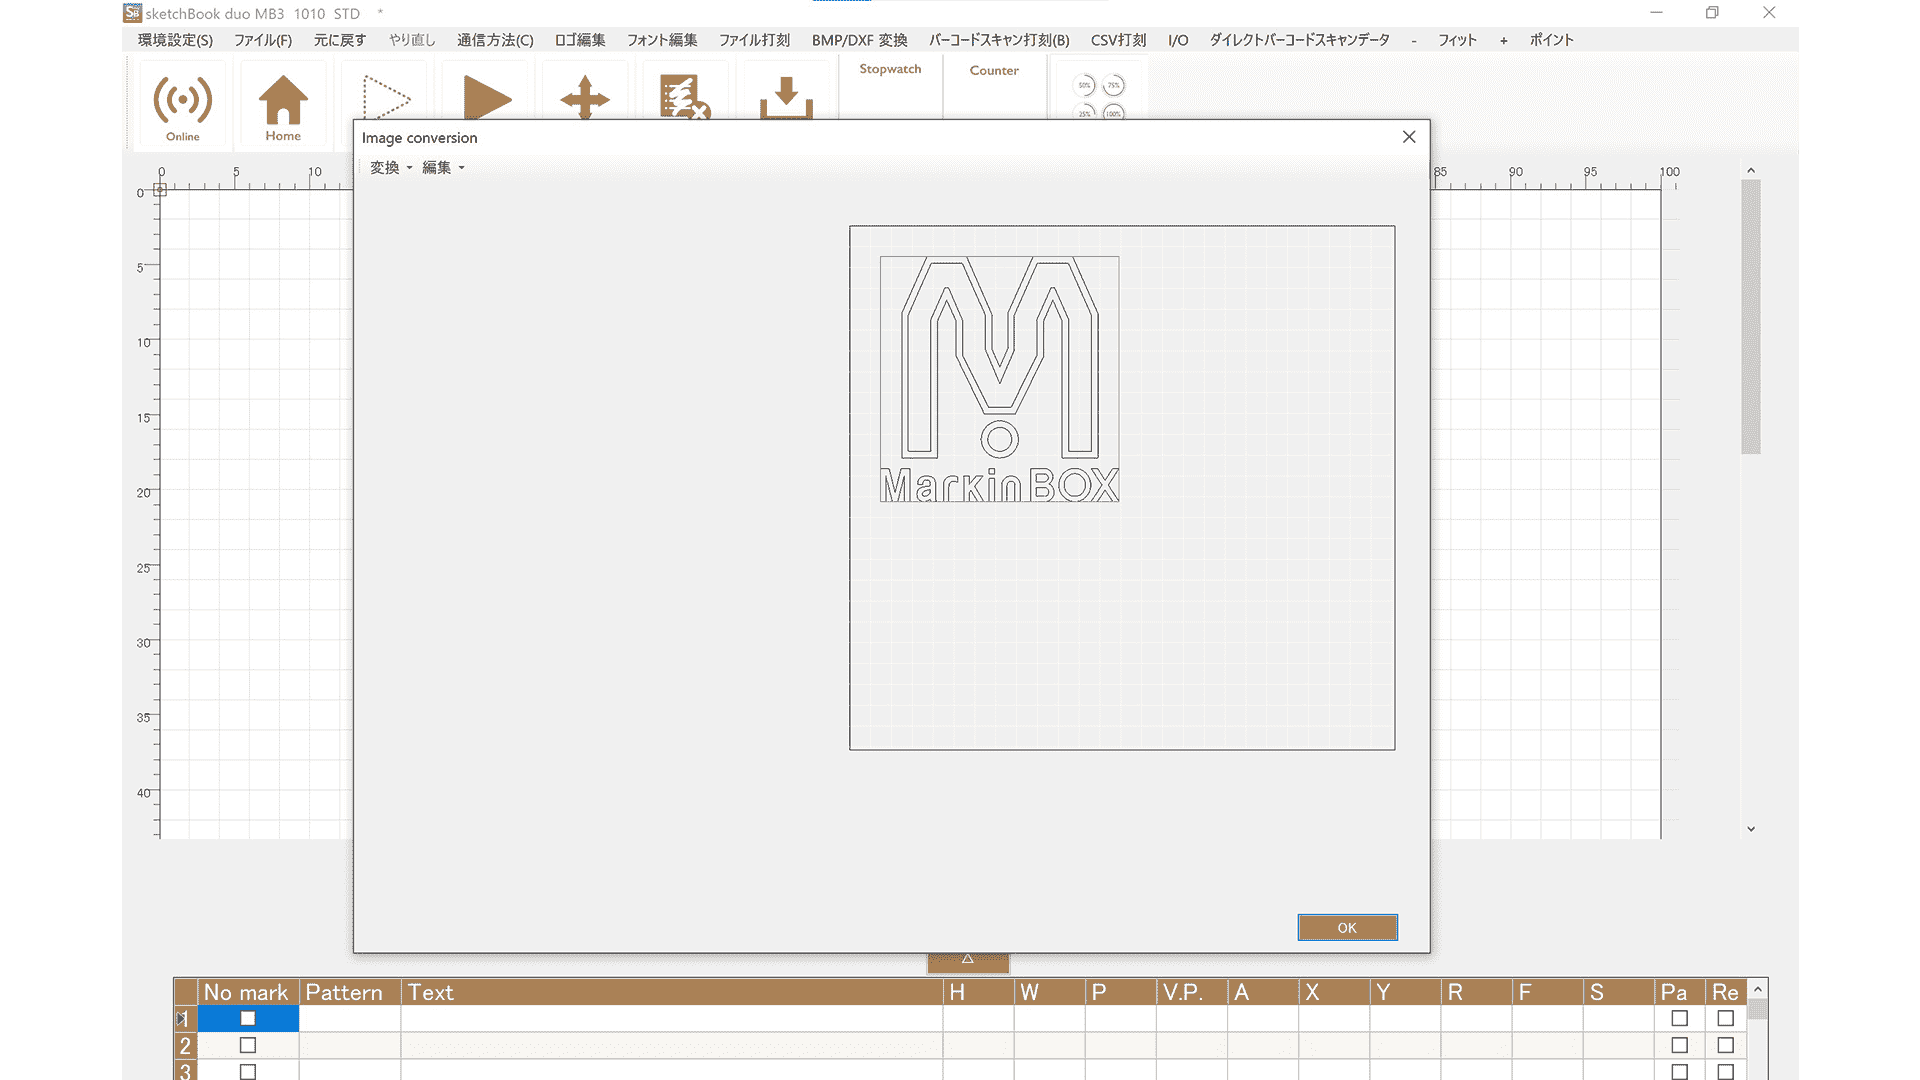Start marking with the solid play icon
1920x1080 pixels.
coord(487,97)
